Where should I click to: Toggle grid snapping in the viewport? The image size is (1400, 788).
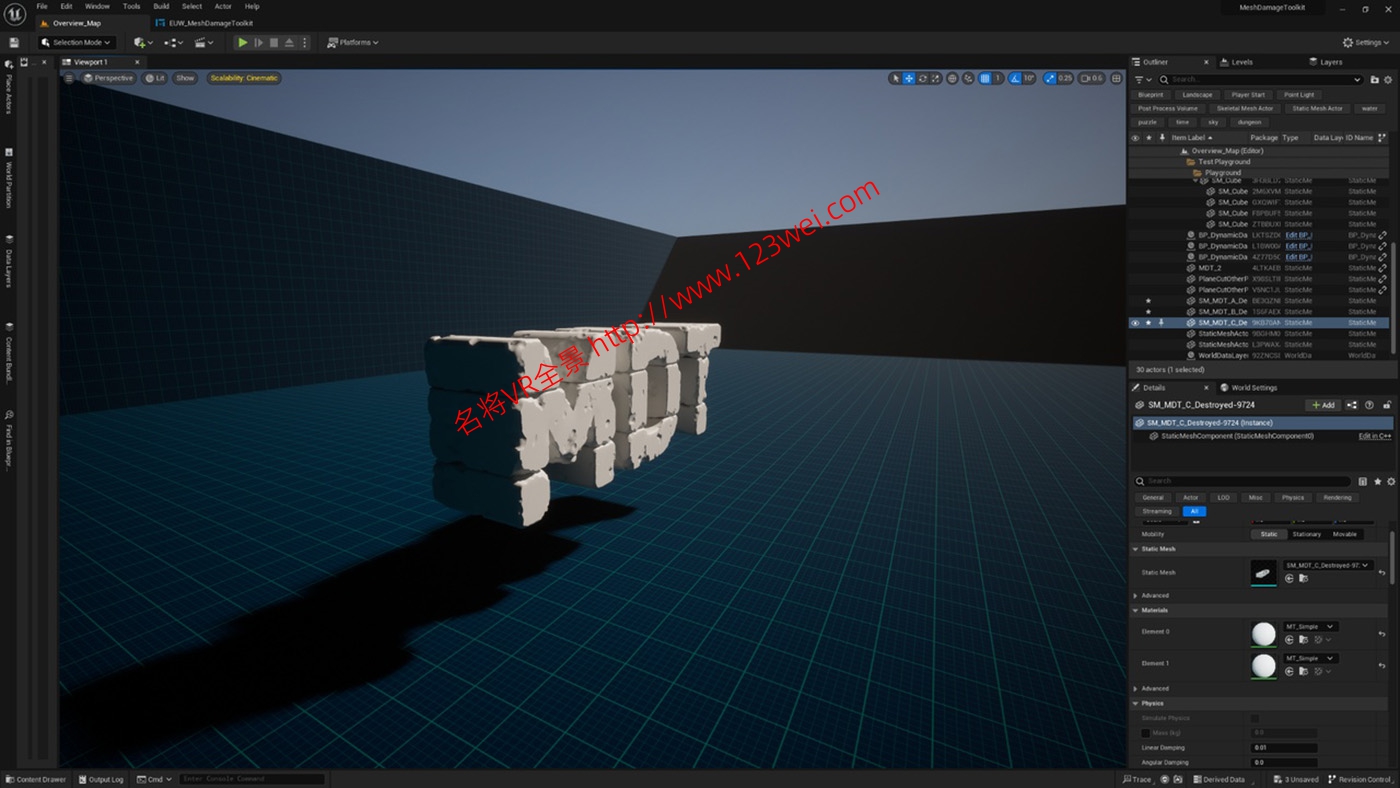click(x=986, y=78)
